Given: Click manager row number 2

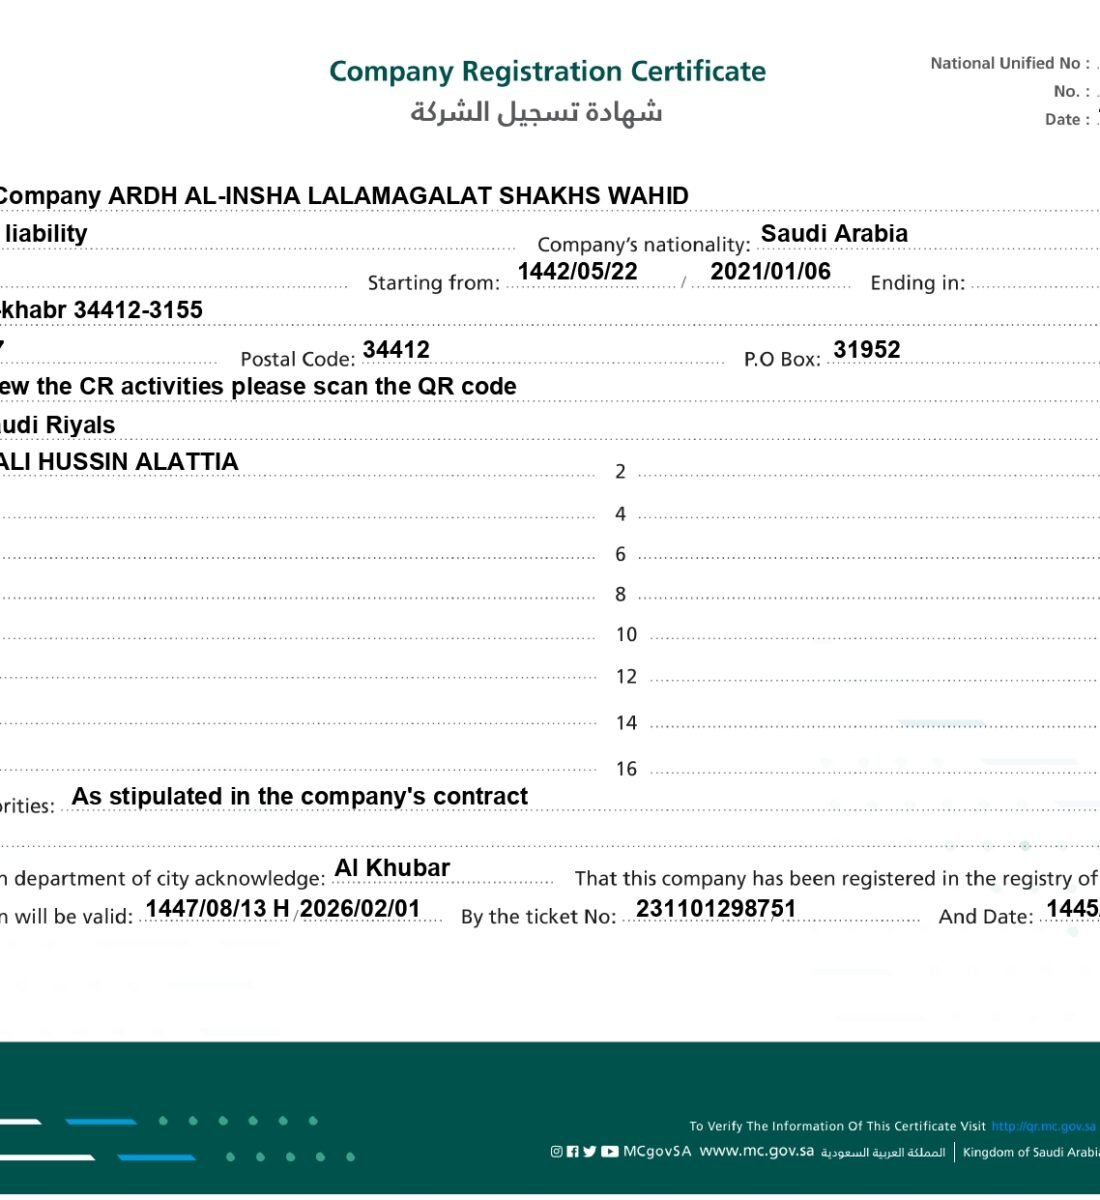Looking at the screenshot, I should (620, 472).
